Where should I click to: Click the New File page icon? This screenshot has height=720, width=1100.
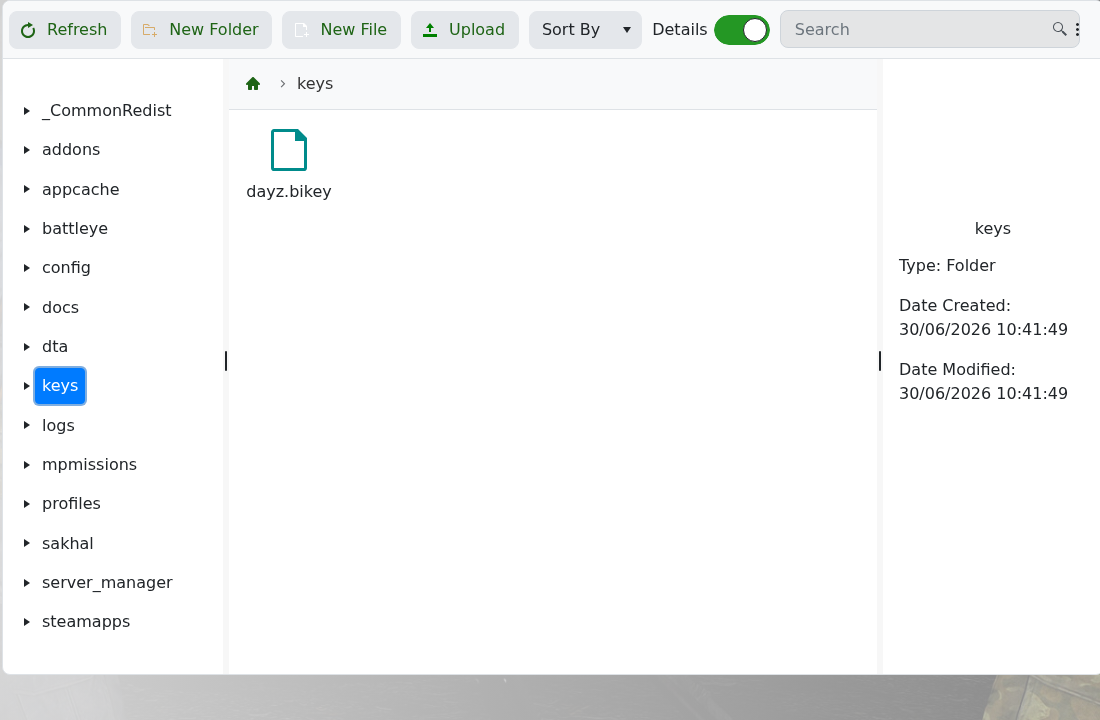[301, 30]
